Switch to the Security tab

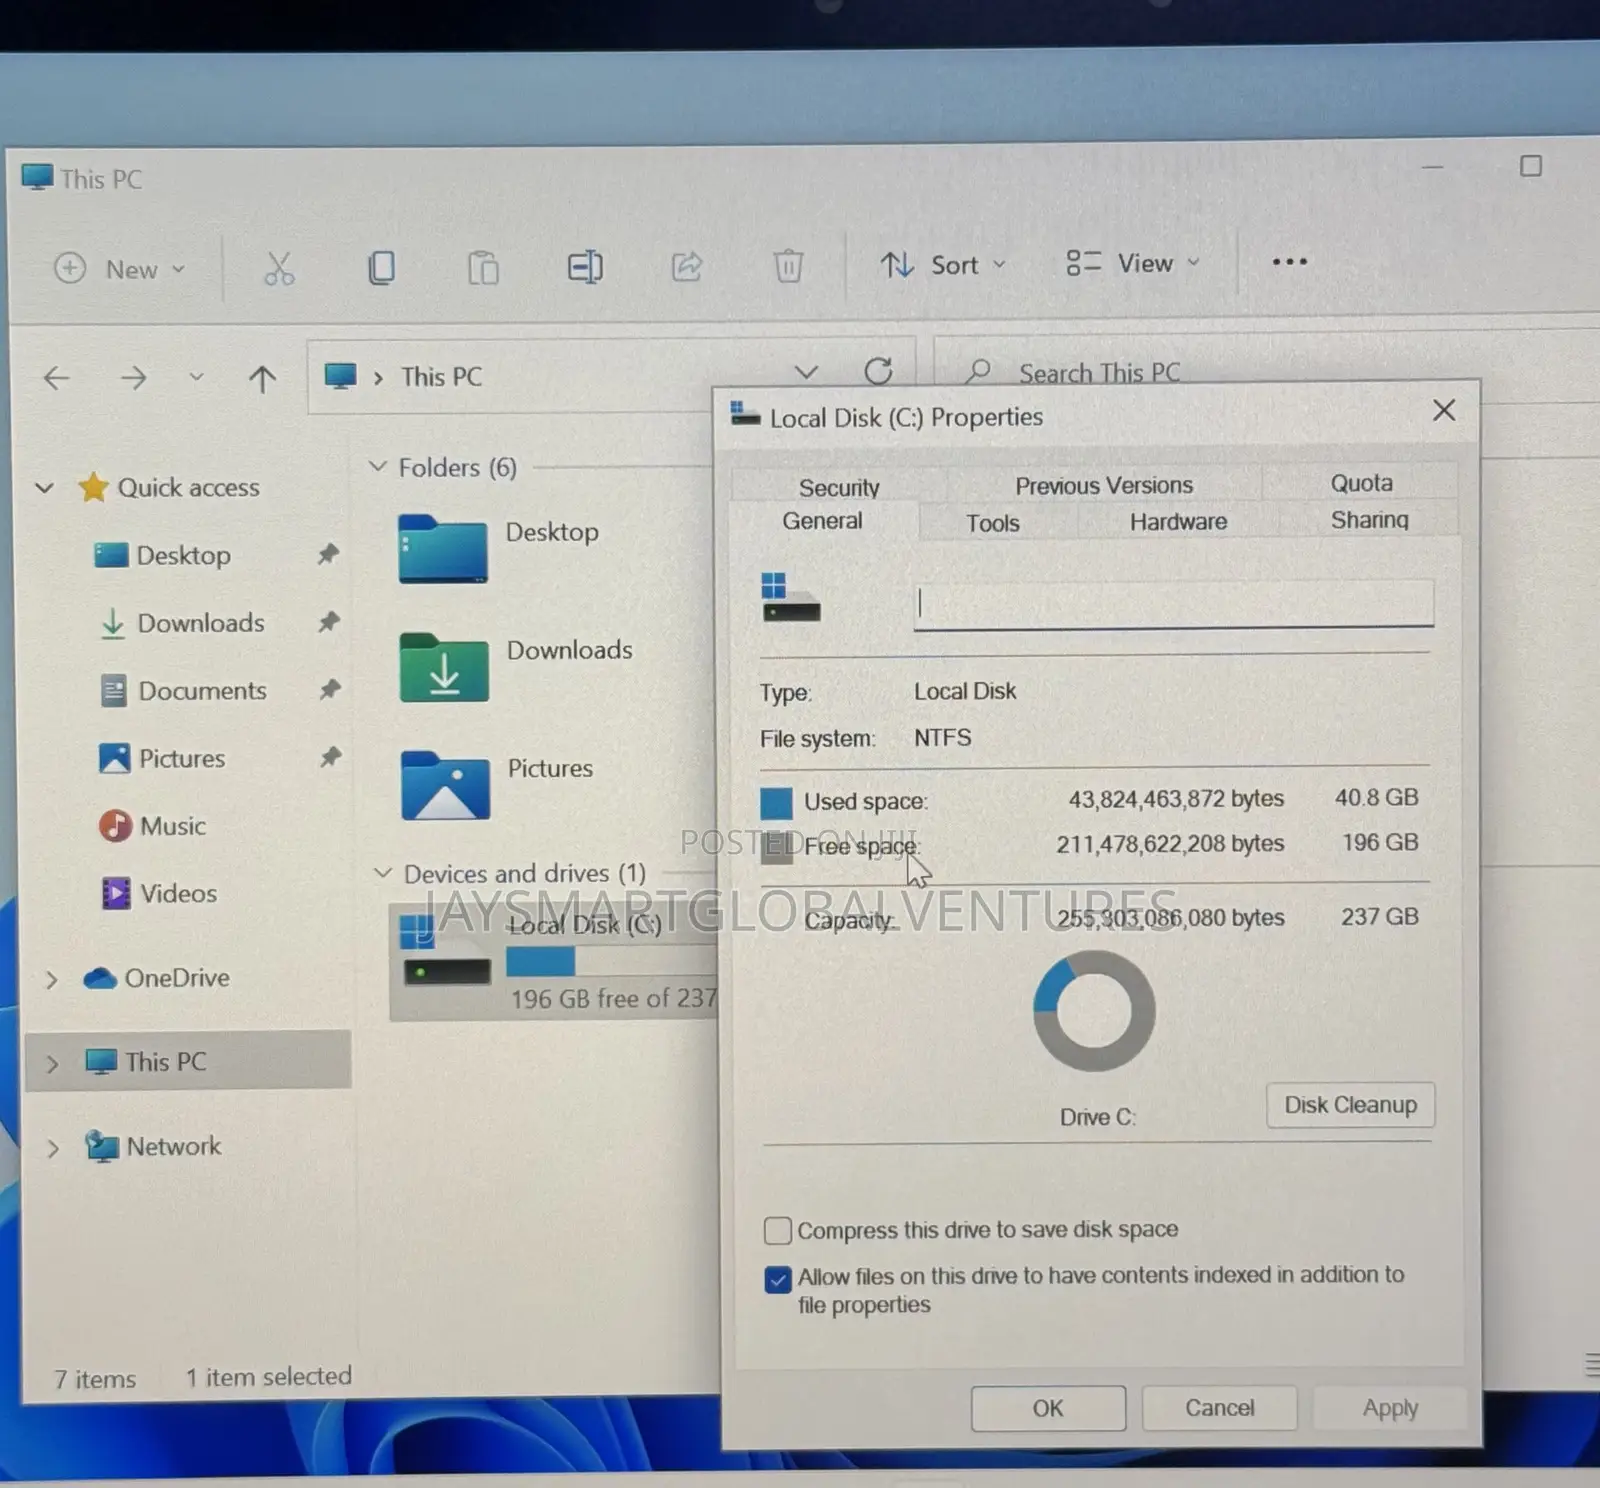[839, 487]
